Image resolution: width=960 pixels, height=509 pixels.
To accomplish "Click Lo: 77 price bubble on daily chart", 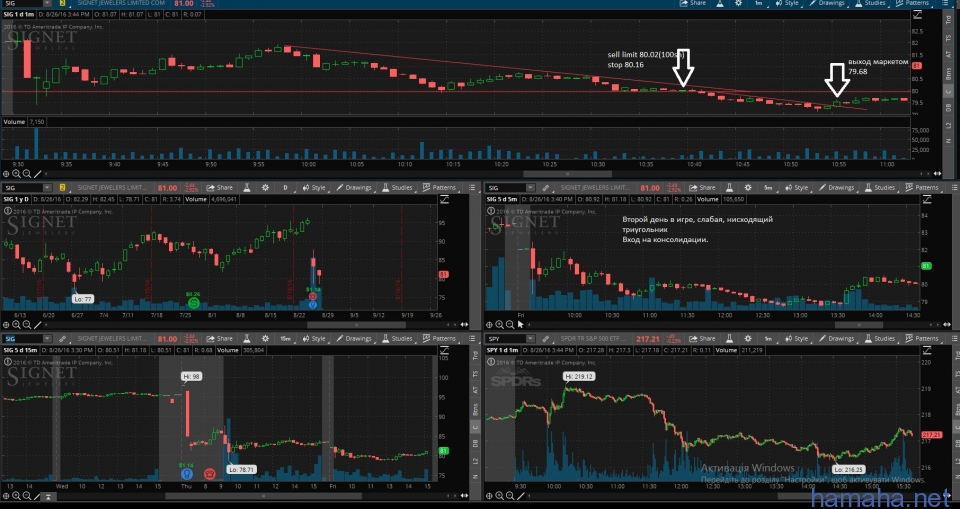I will point(83,299).
